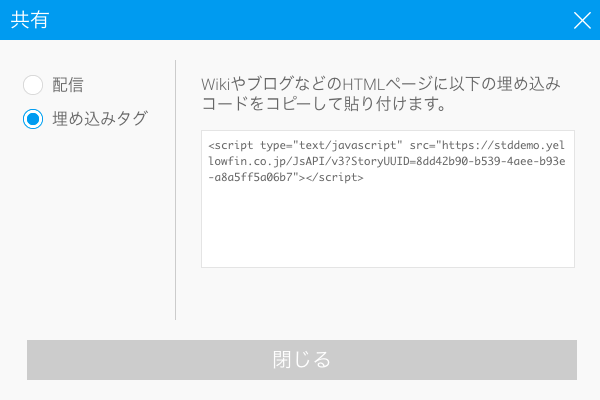Click the blue title bar of the dialog

click(x=300, y=20)
